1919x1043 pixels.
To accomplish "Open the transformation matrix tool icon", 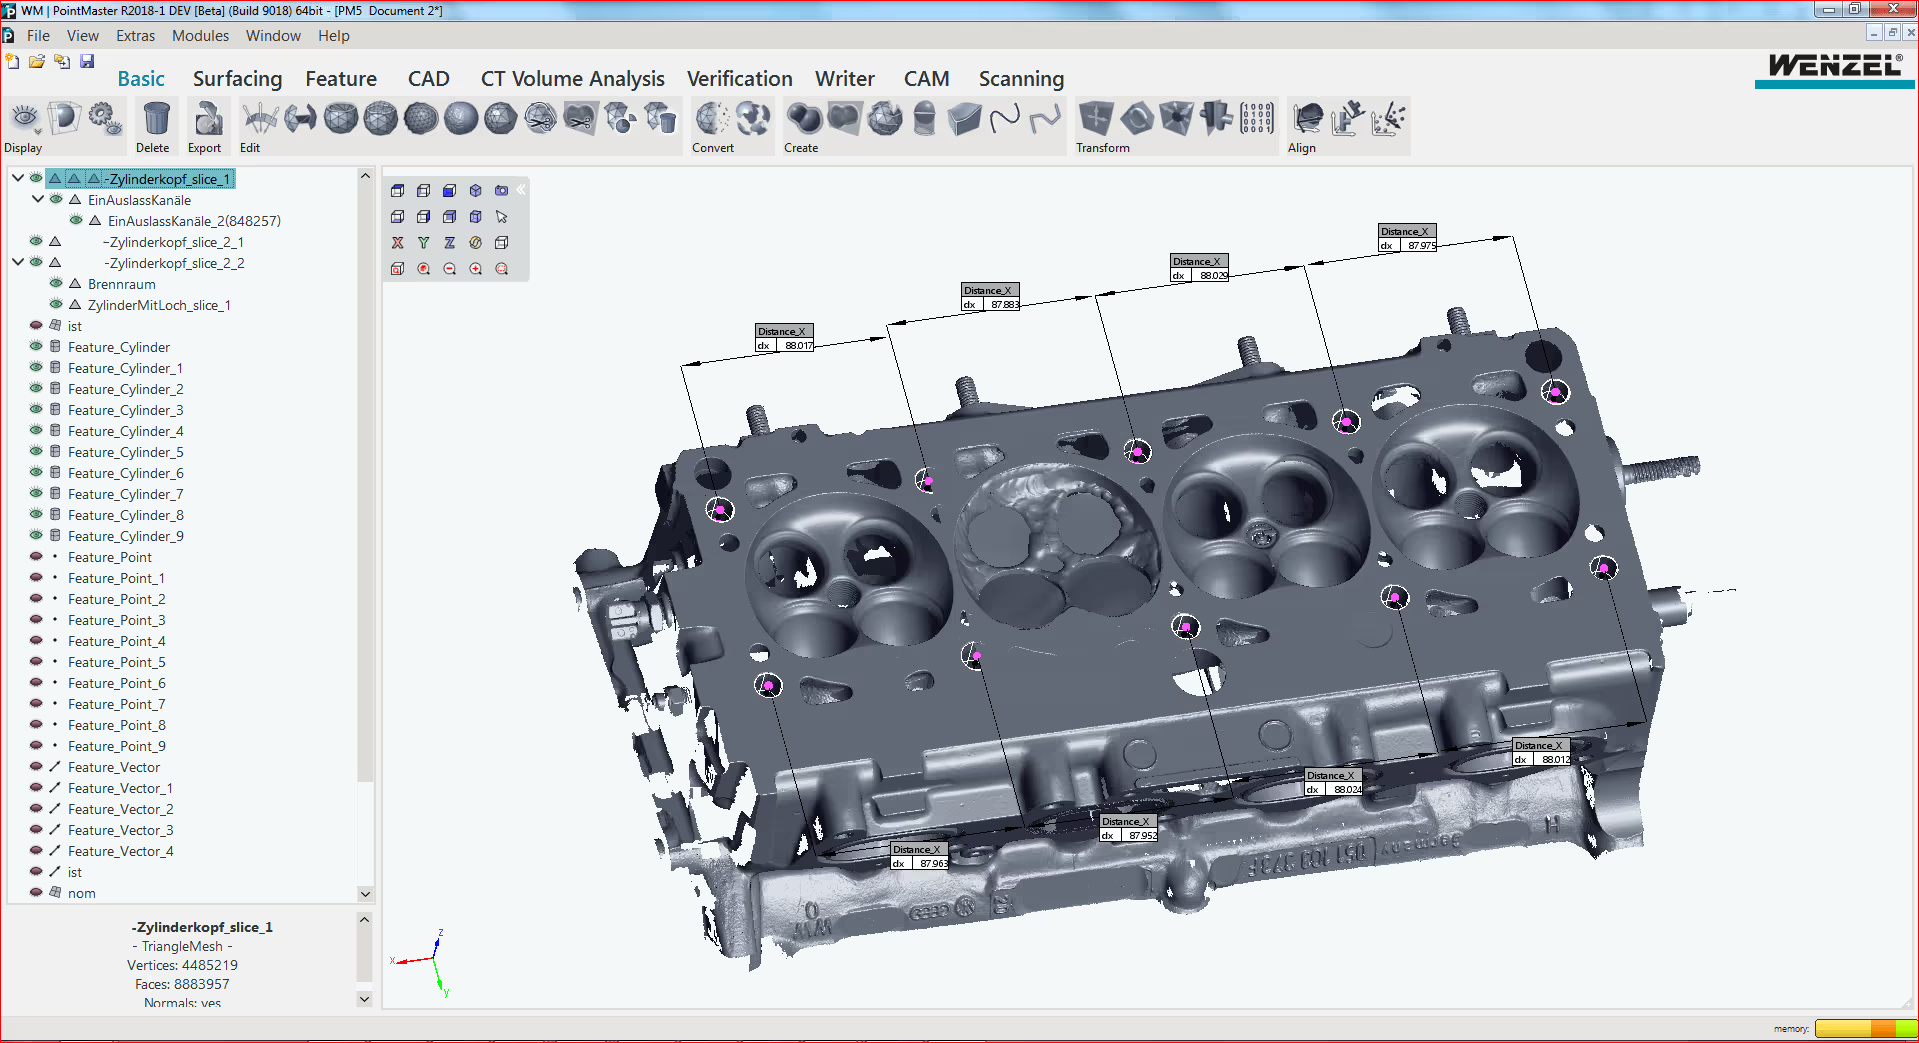I will 1256,118.
